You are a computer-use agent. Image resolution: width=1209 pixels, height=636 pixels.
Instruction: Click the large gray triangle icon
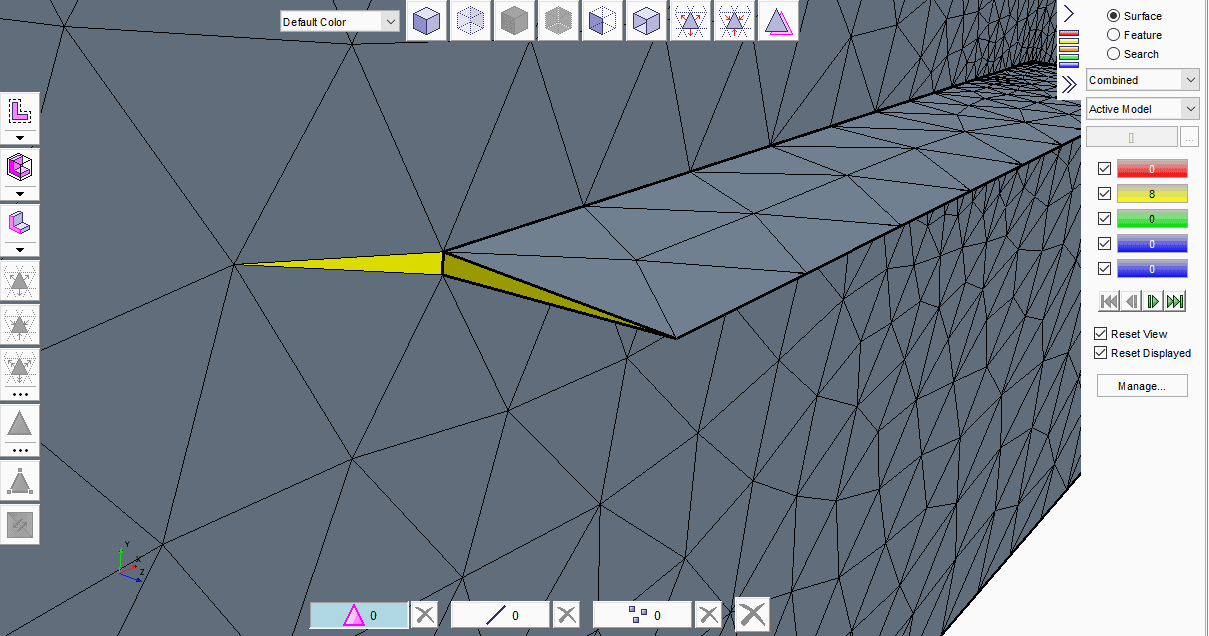(19, 424)
